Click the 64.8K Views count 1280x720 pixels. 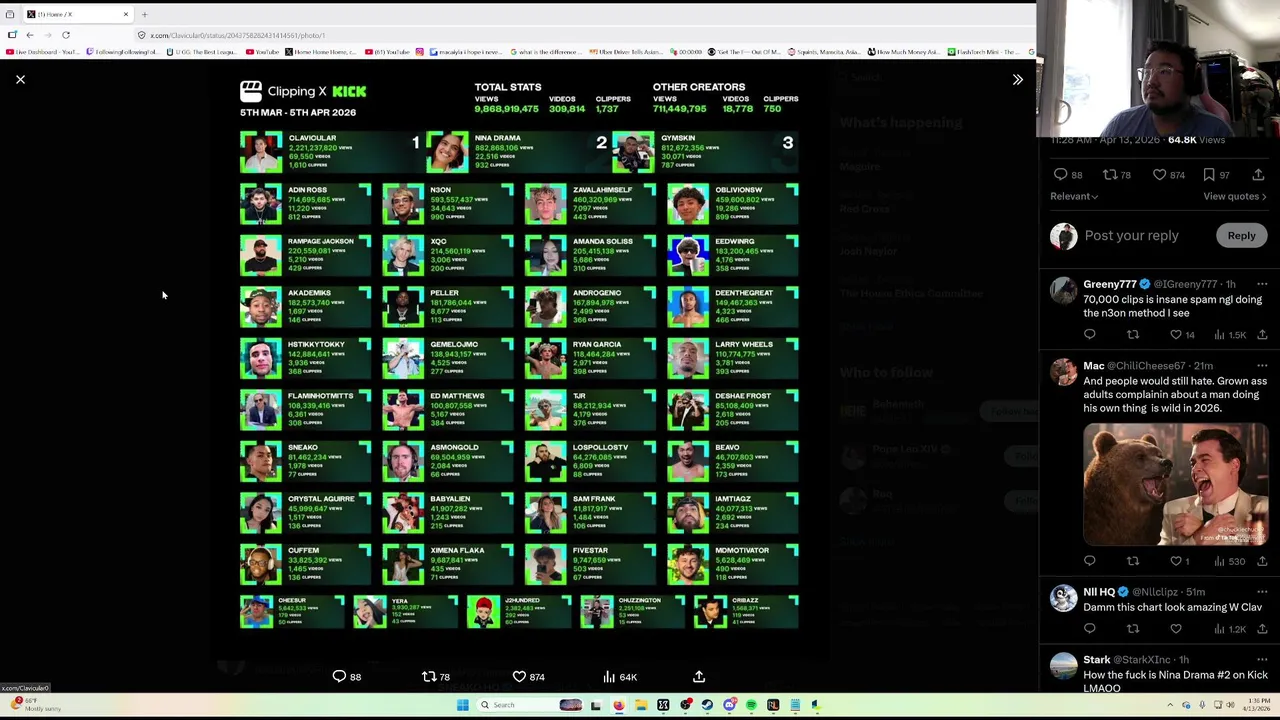1196,140
